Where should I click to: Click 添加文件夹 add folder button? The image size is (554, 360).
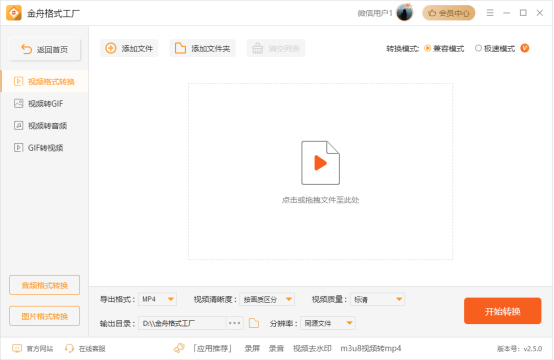pos(202,48)
